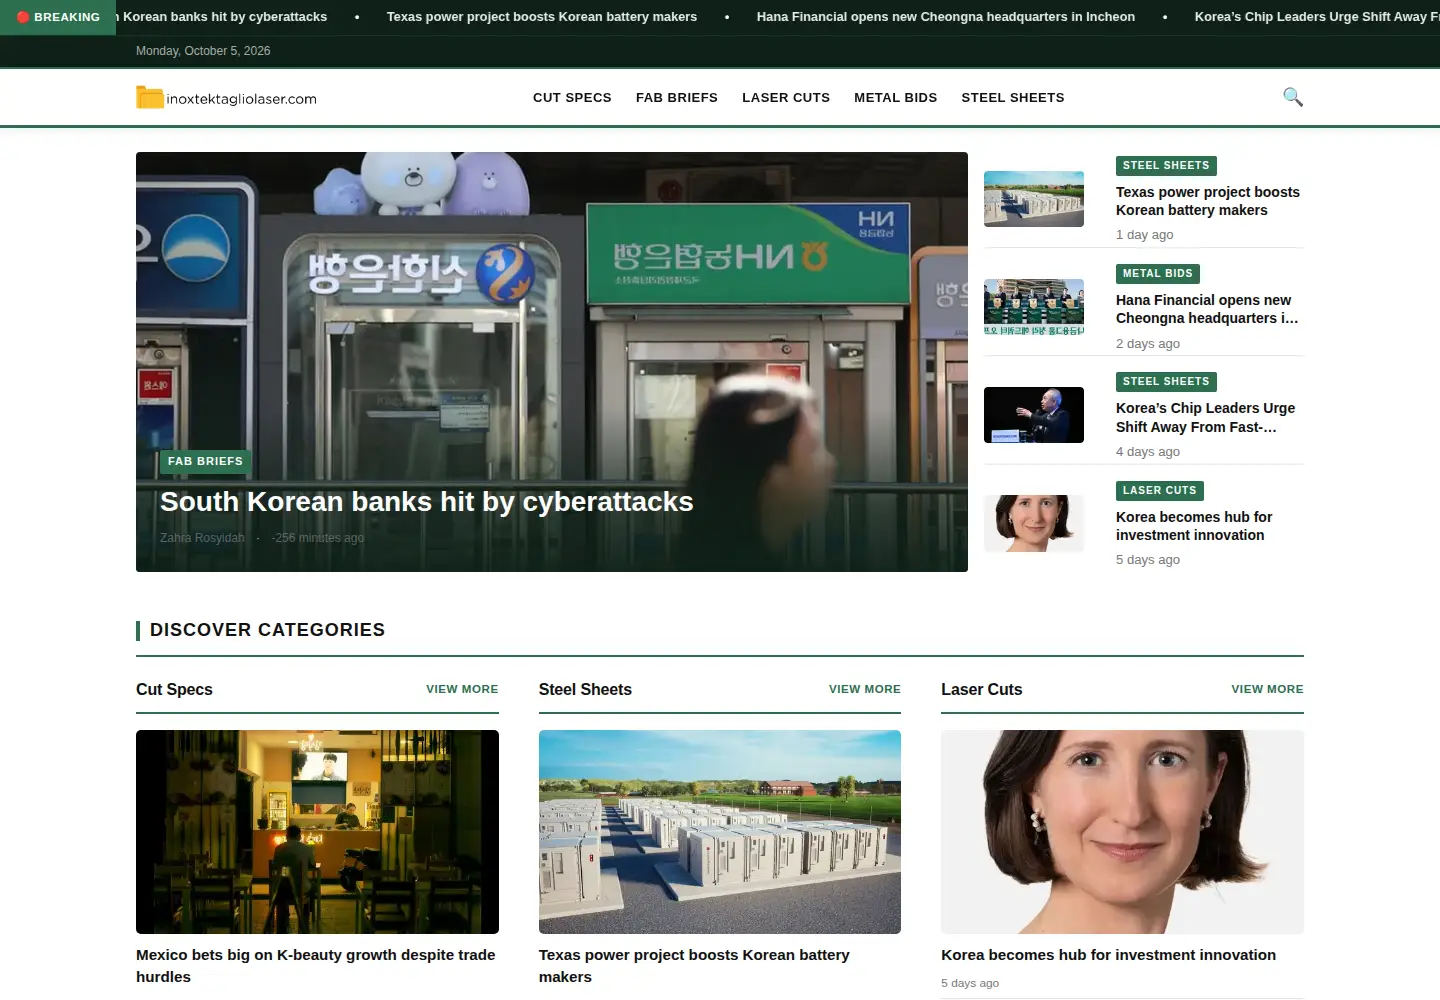Click sidebar thumbnail of battery storage field
Image resolution: width=1440 pixels, height=1000 pixels.
(x=1034, y=199)
